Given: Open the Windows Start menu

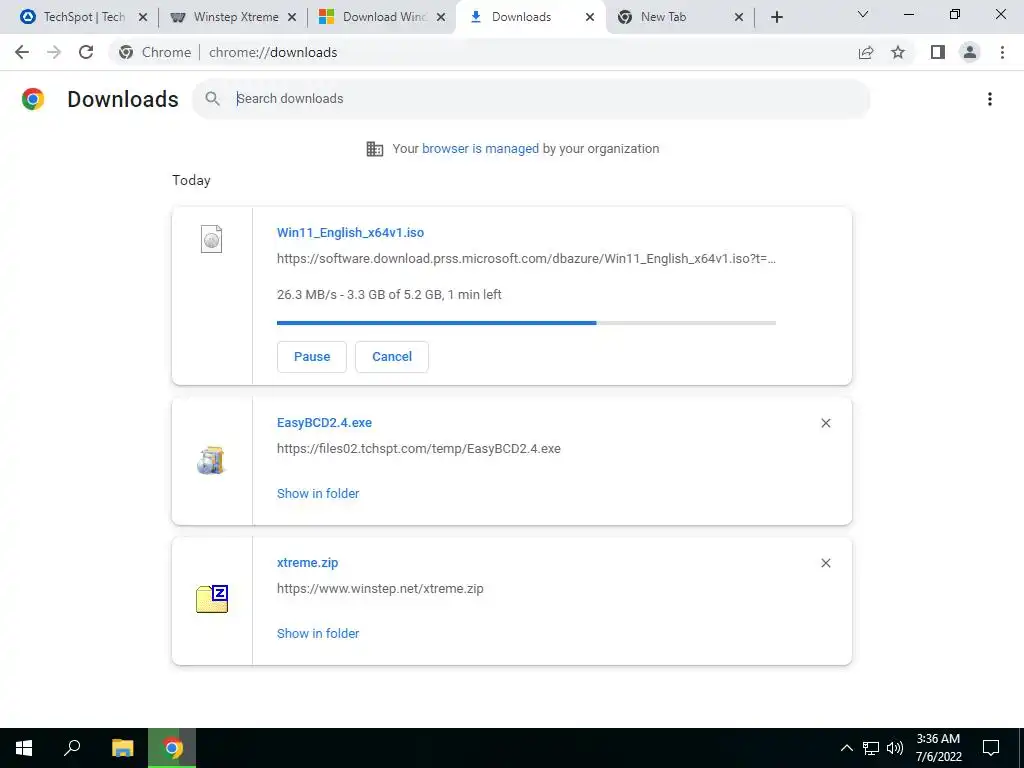Looking at the screenshot, I should 24,748.
